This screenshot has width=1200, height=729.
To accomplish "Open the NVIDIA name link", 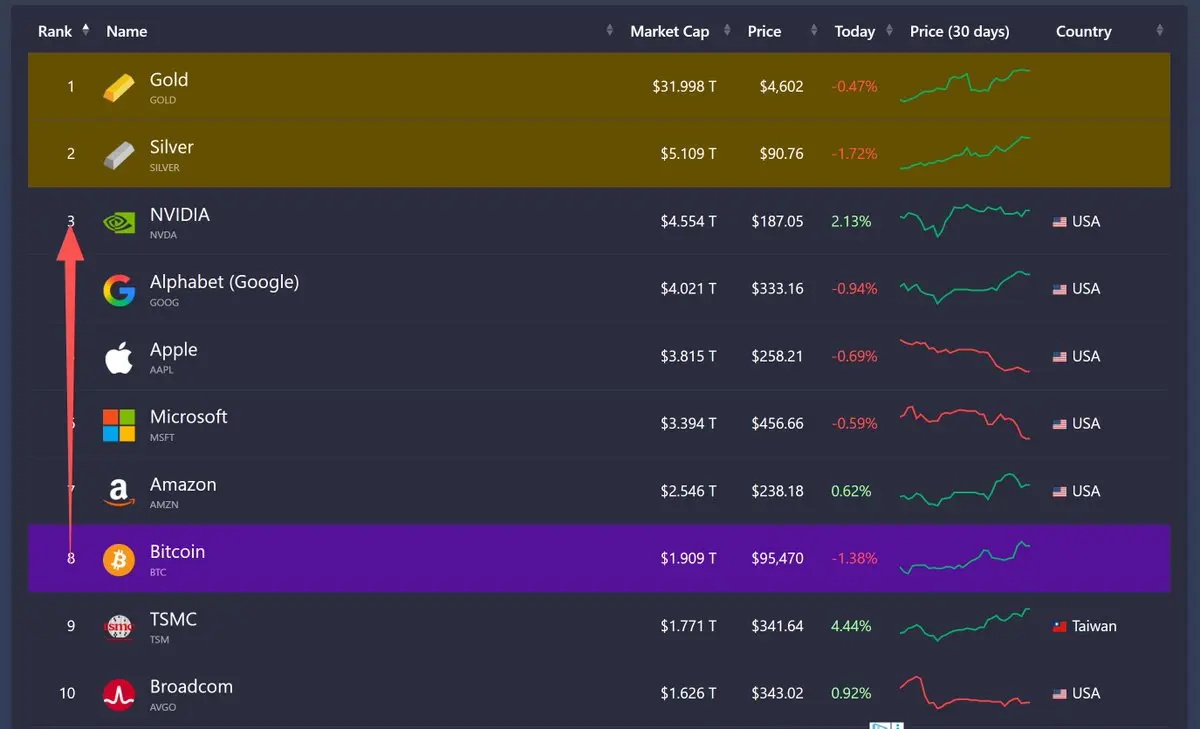I will [179, 215].
